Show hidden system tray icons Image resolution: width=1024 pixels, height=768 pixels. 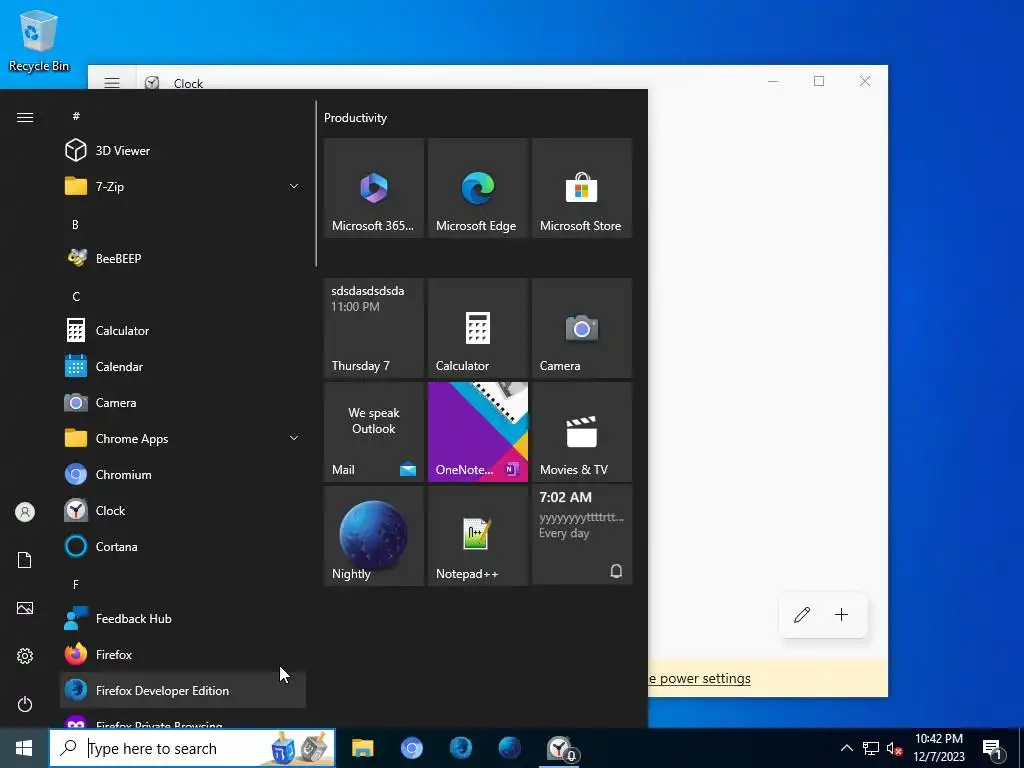[x=846, y=748]
